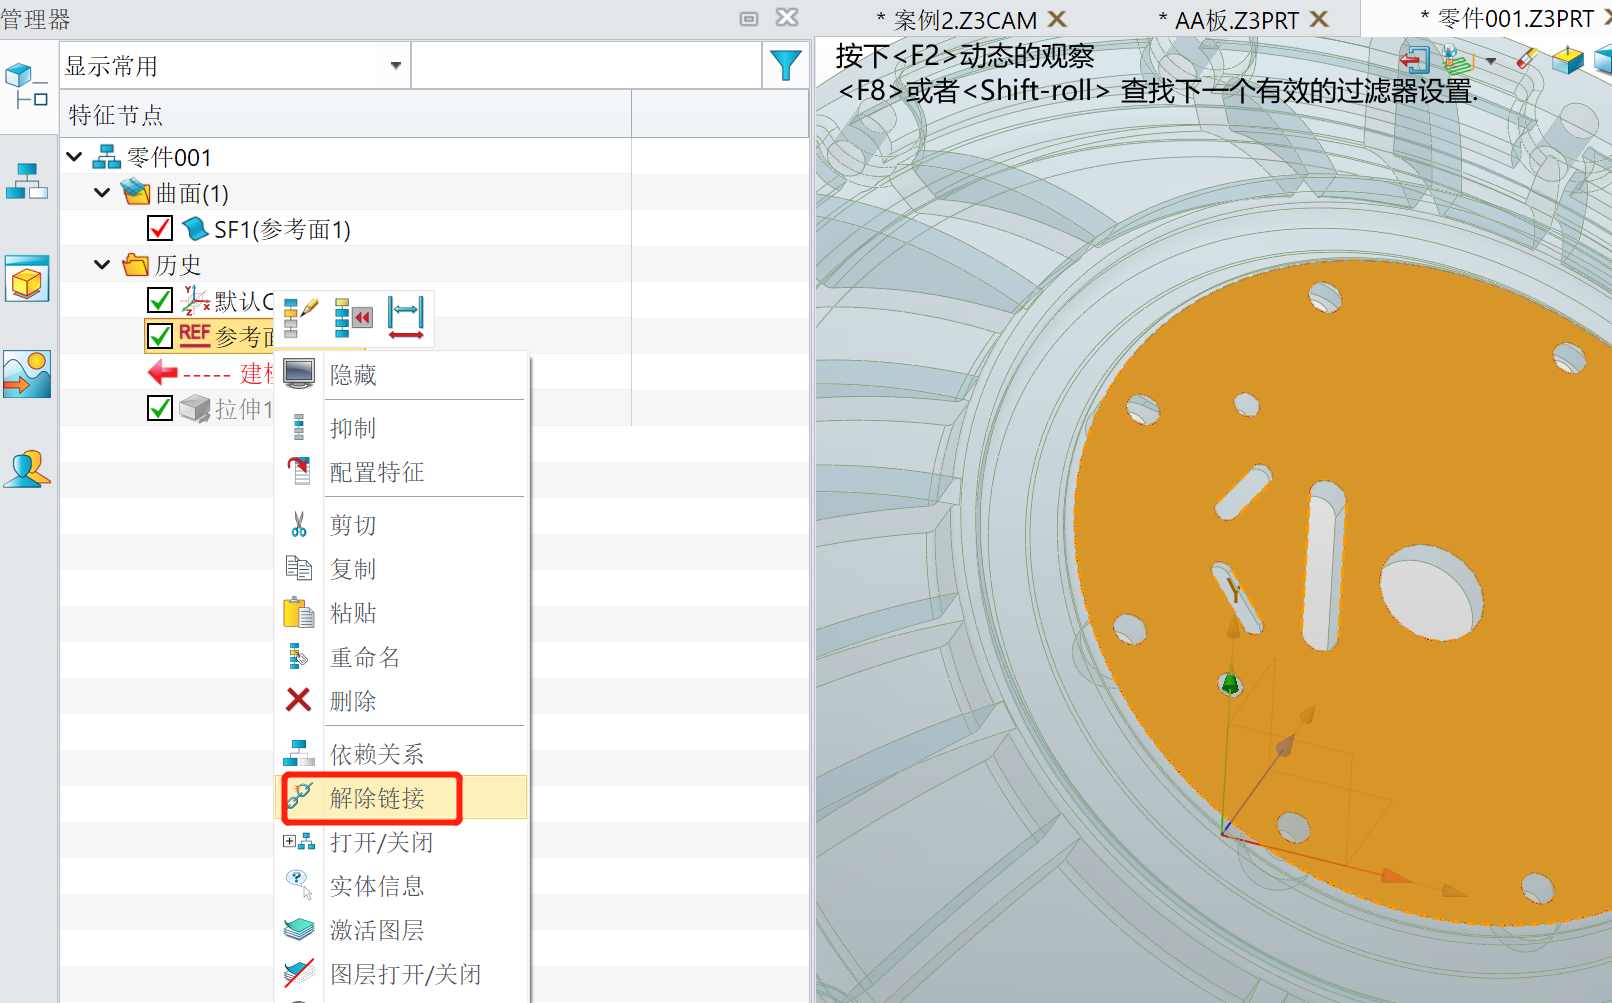Viewport: 1612px width, 1003px height.
Task: Choose 打开/关闭 from the context menu
Action: pos(401,842)
